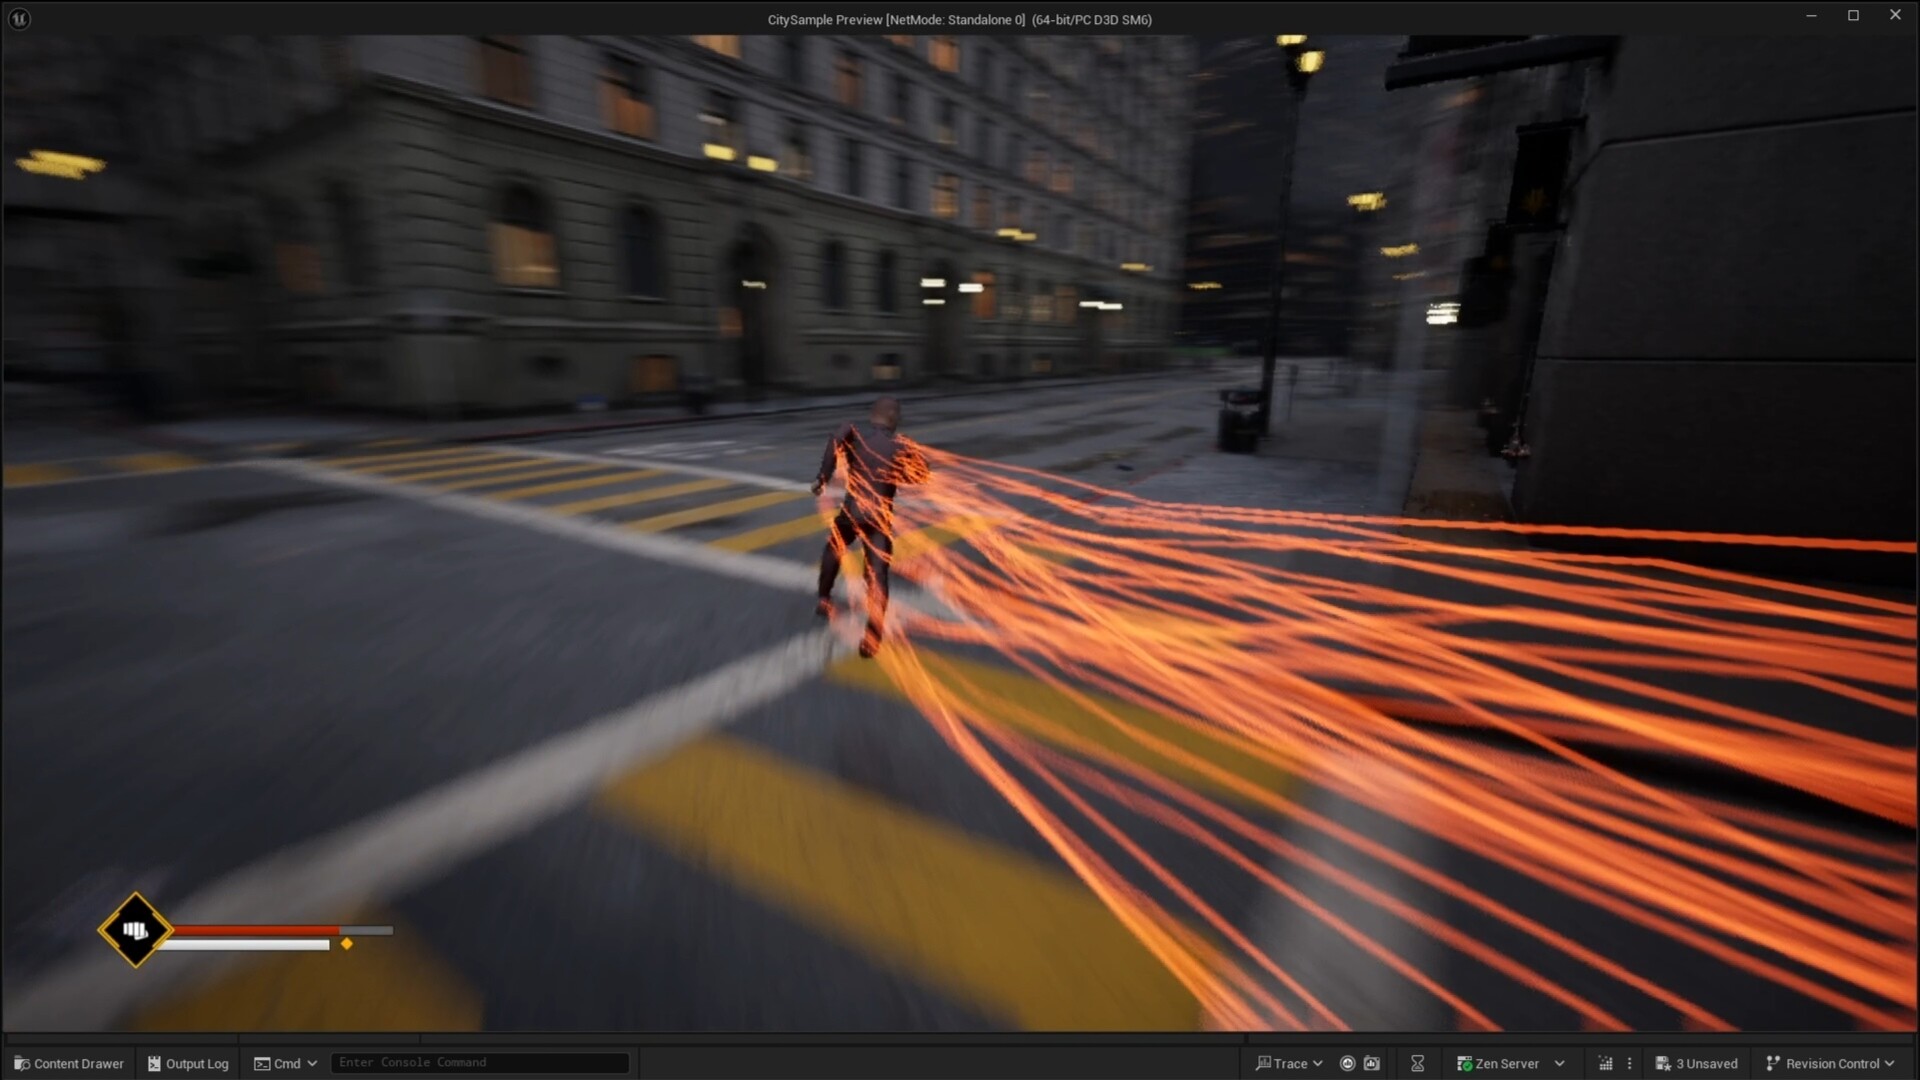Image resolution: width=1920 pixels, height=1080 pixels.
Task: Expand the Zen Server dropdown
Action: [1557, 1063]
